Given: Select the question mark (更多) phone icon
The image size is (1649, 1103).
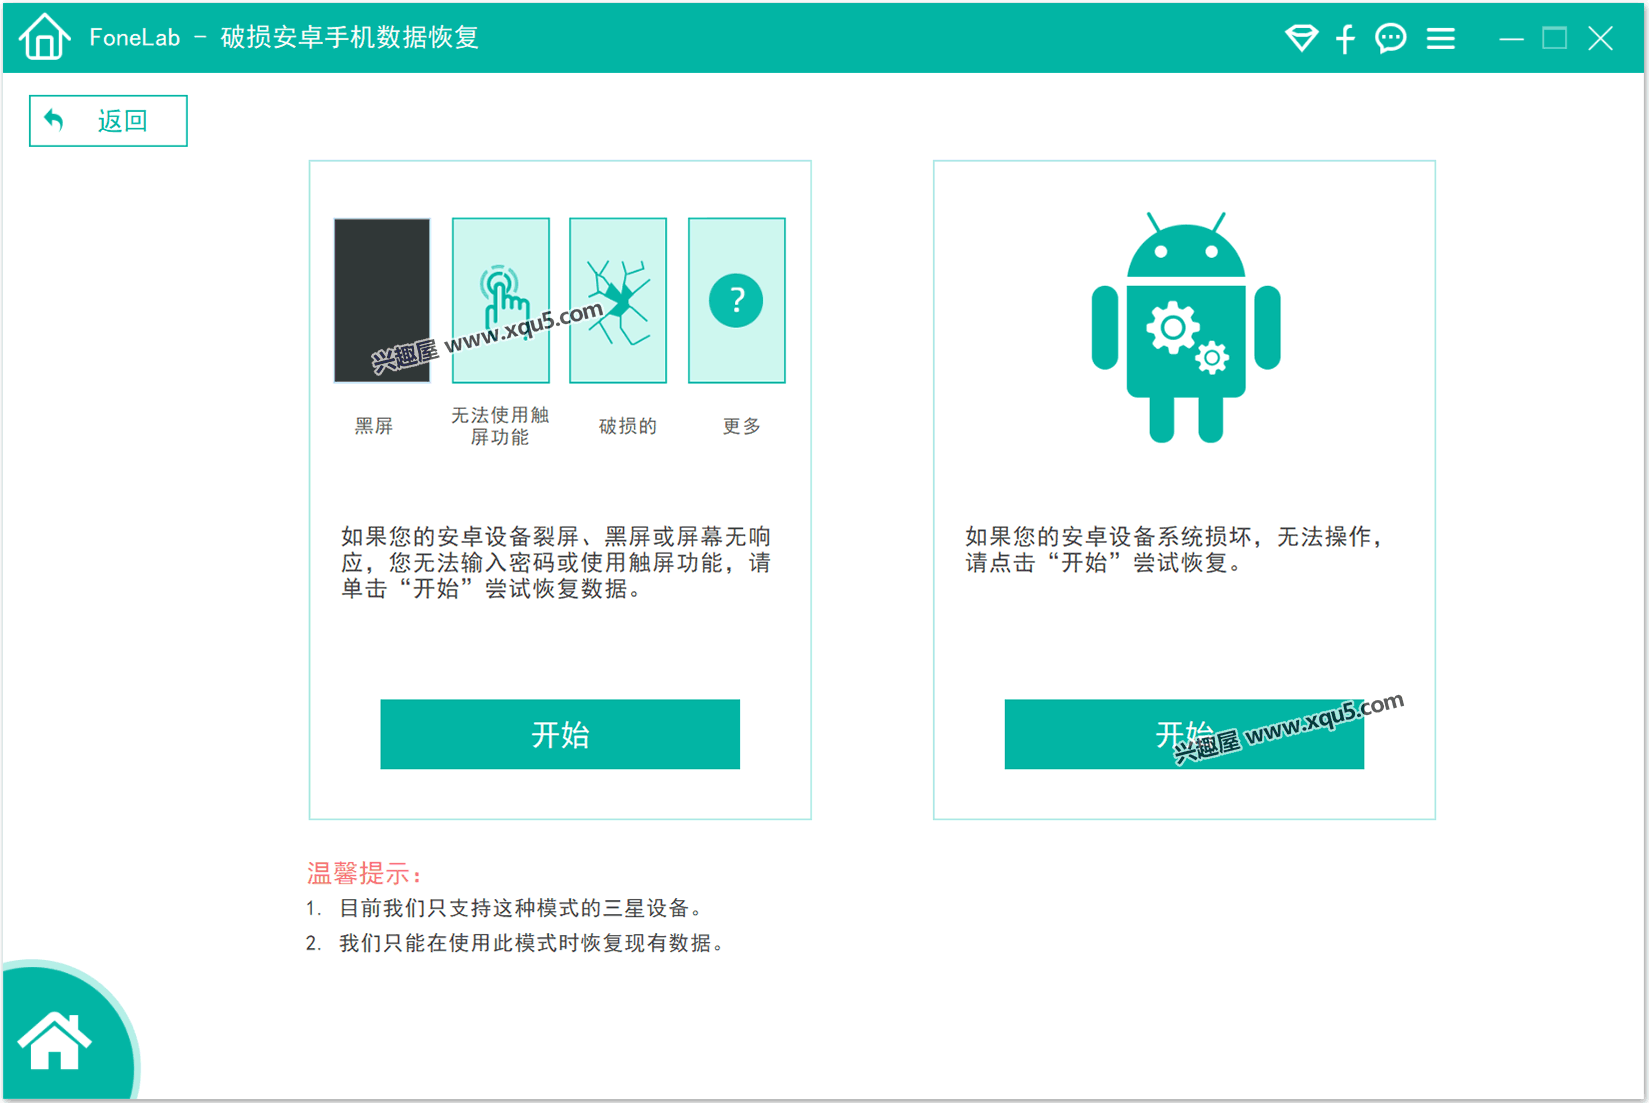Looking at the screenshot, I should pos(737,300).
